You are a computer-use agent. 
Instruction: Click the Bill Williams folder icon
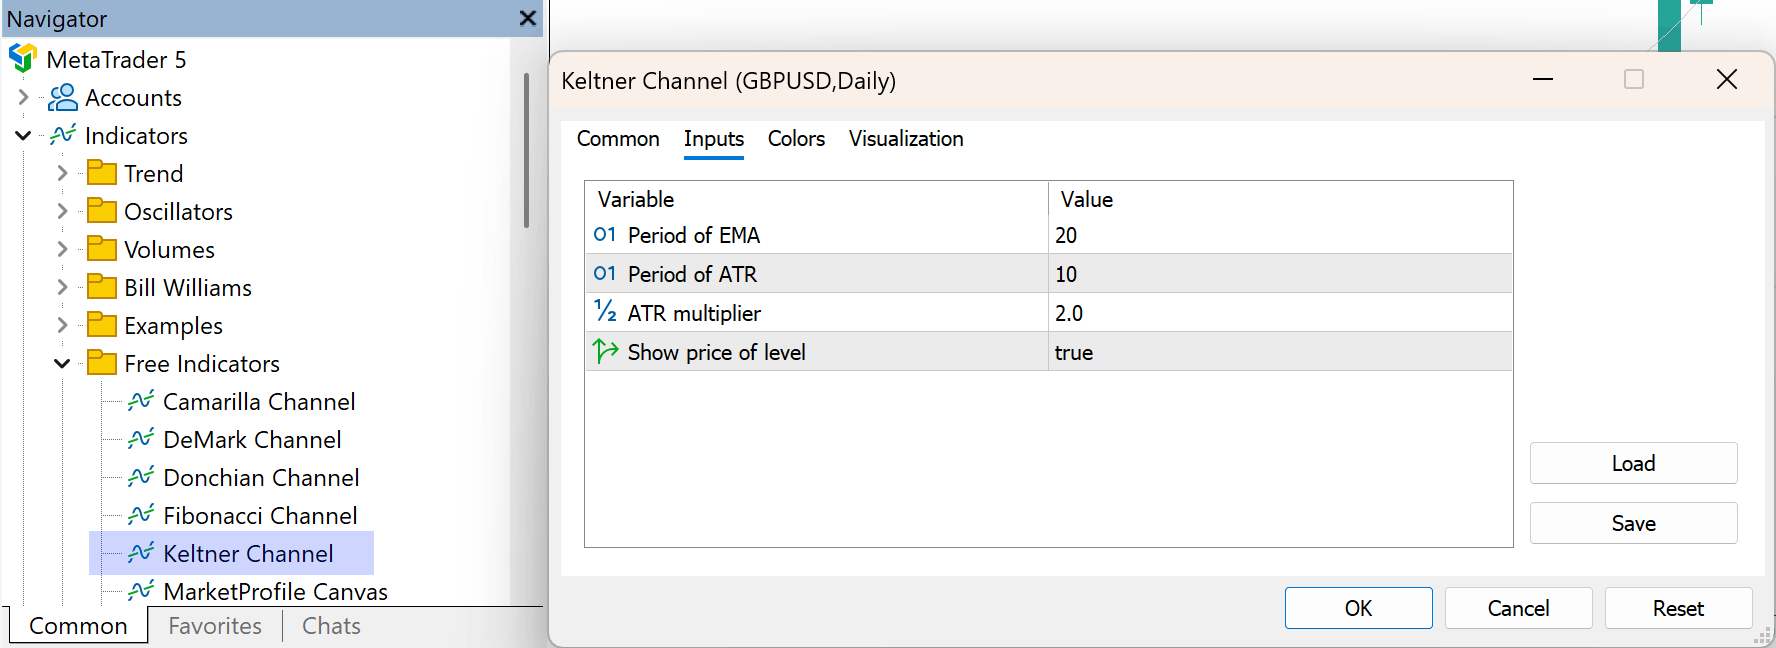coord(102,287)
